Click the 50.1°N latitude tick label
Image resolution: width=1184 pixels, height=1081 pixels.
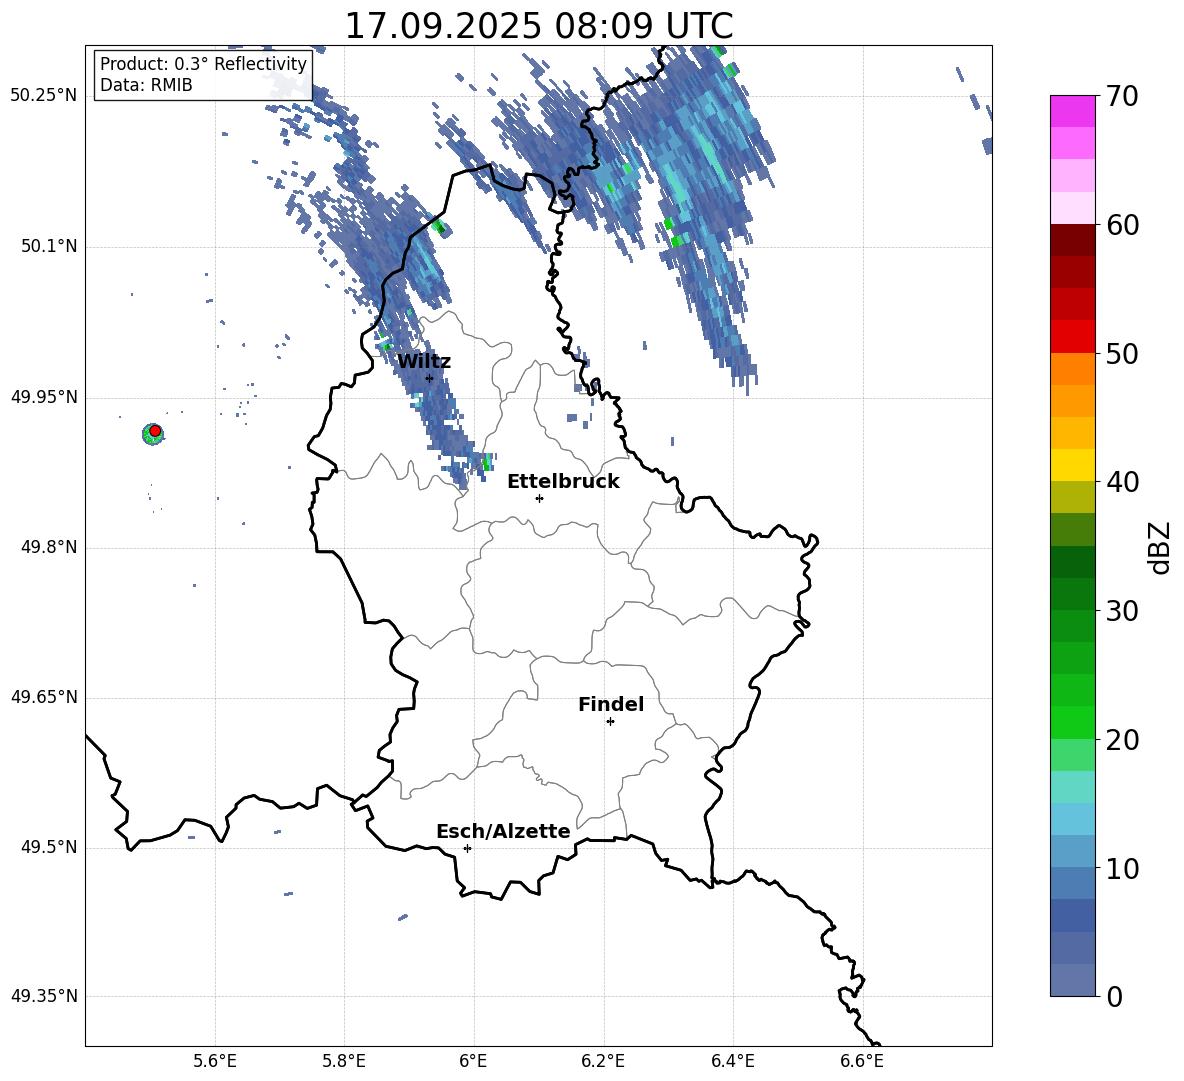48,247
